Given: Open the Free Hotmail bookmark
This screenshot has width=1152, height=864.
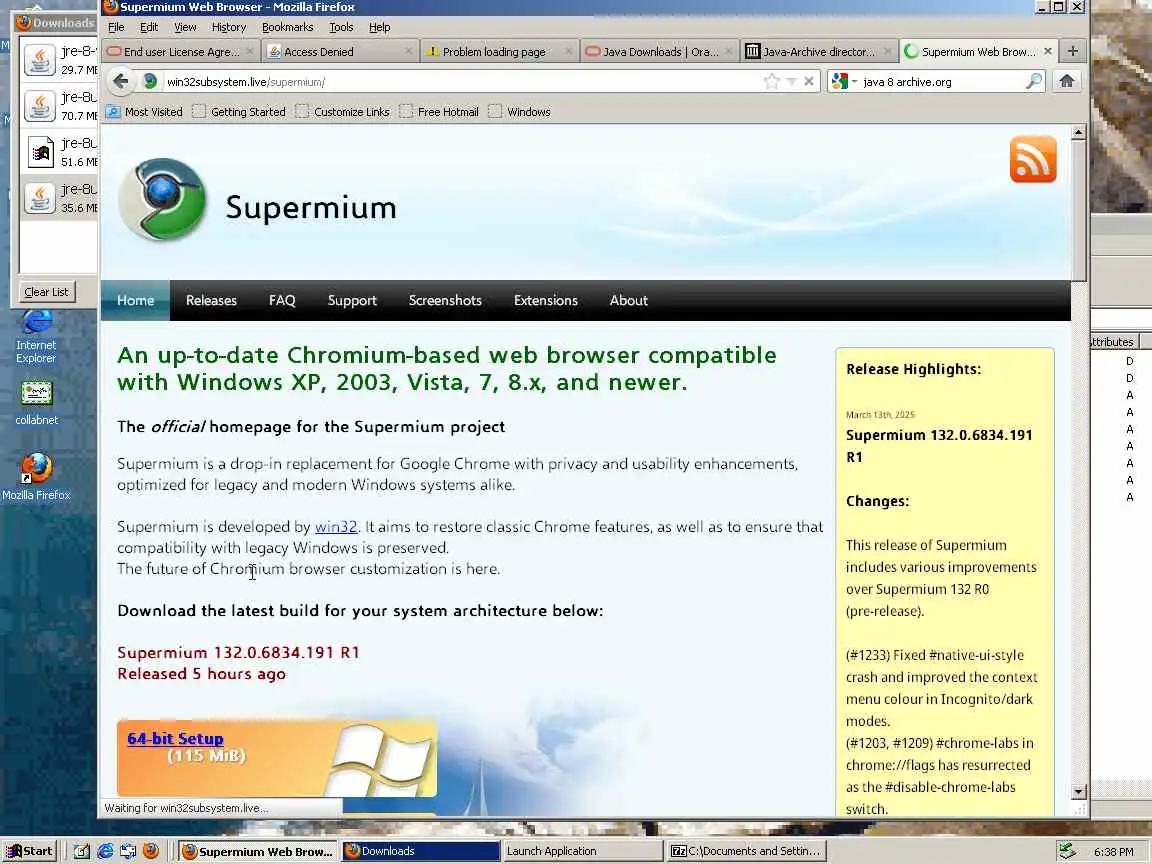Looking at the screenshot, I should coord(439,112).
